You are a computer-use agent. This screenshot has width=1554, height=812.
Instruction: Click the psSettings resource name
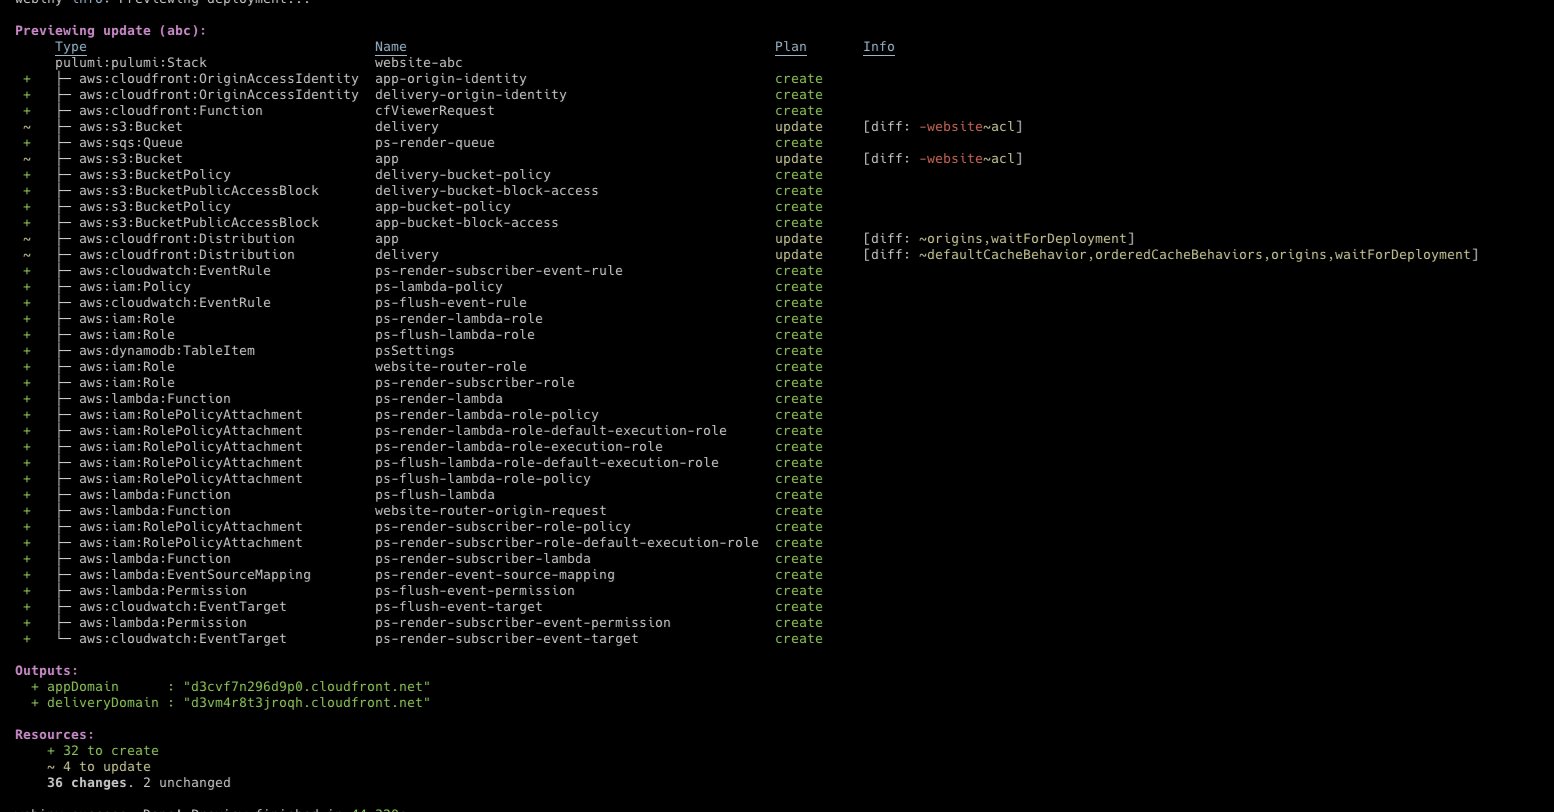414,351
